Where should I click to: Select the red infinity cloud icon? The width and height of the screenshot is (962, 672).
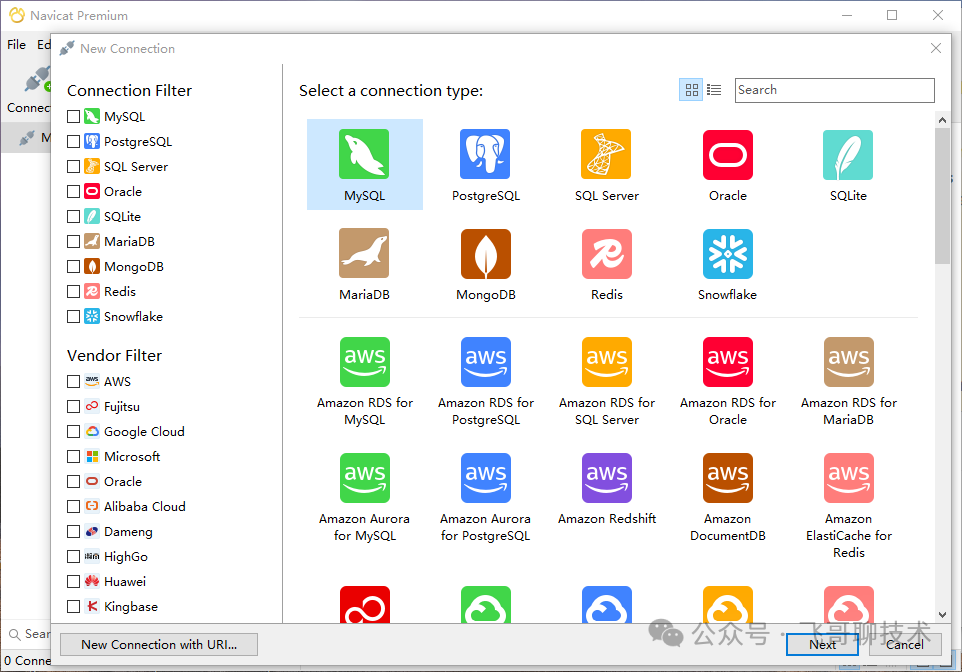(364, 605)
